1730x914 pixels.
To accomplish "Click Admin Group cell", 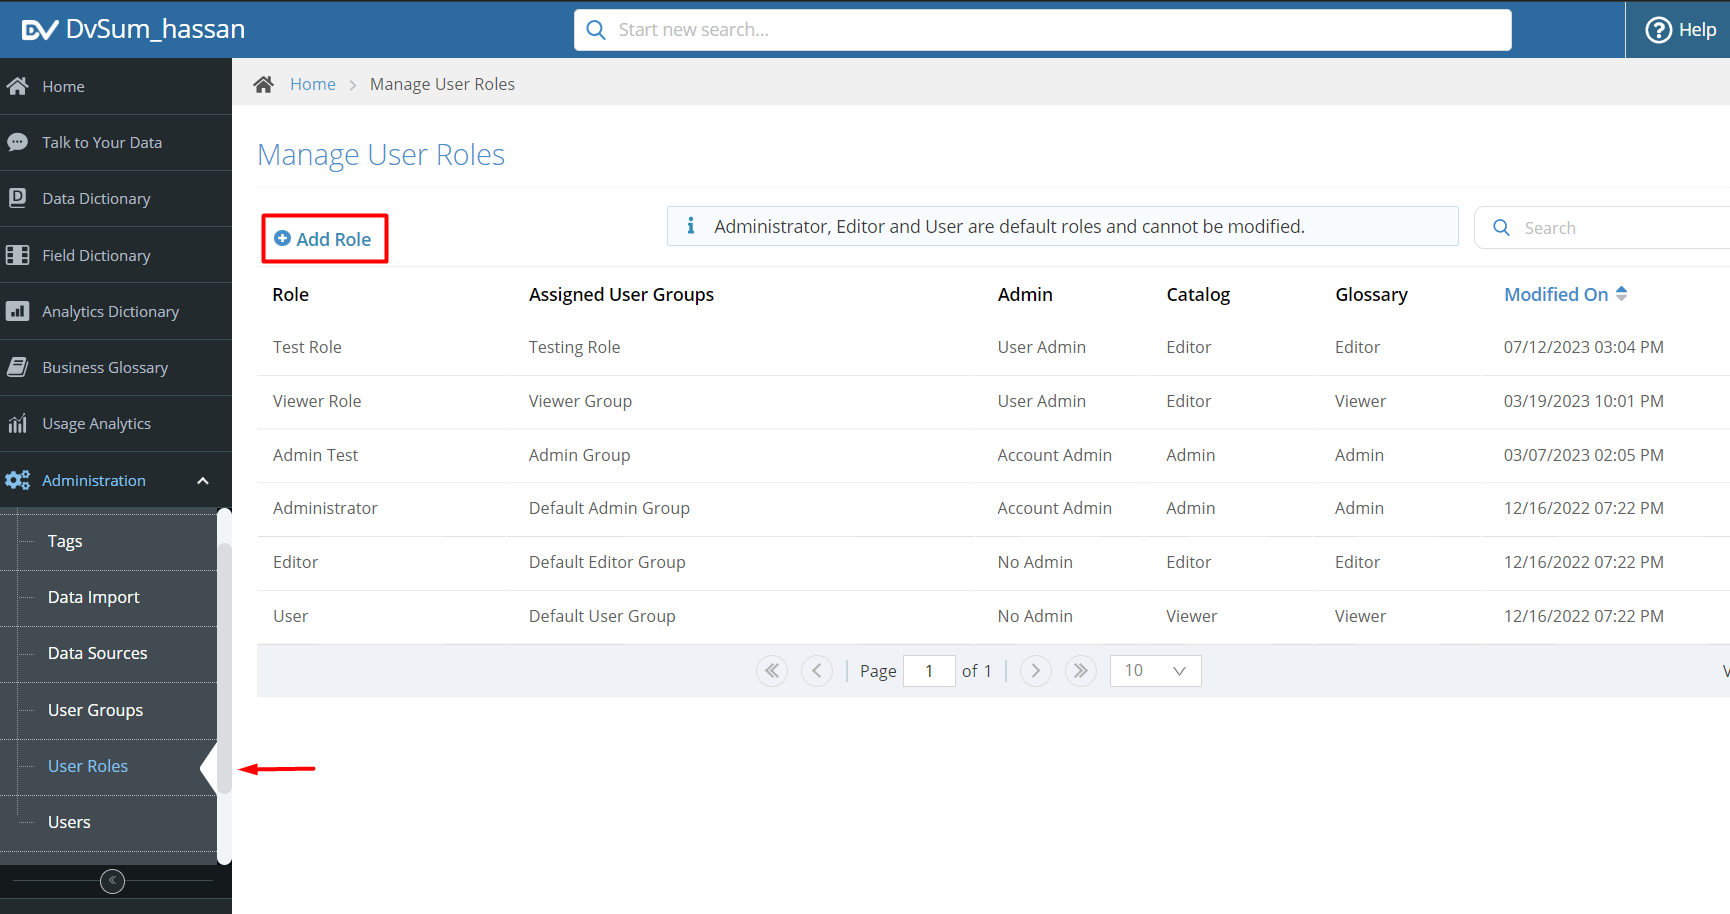I will pos(579,455).
